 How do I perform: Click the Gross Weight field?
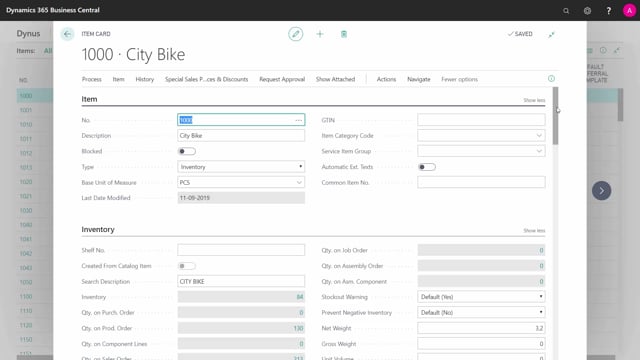481,344
